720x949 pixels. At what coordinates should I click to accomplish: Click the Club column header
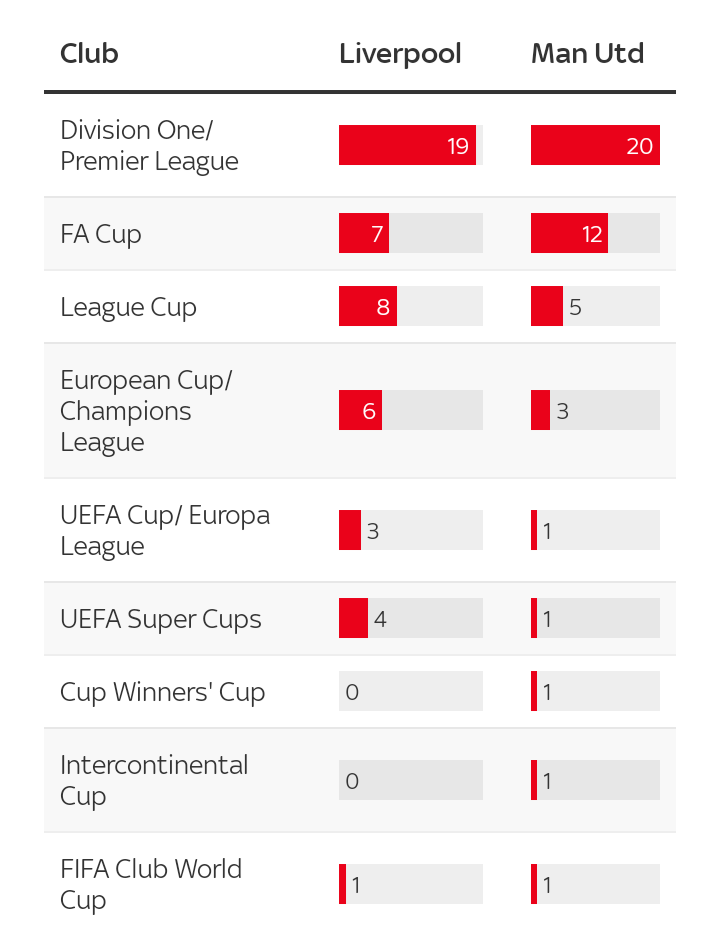[x=89, y=53]
